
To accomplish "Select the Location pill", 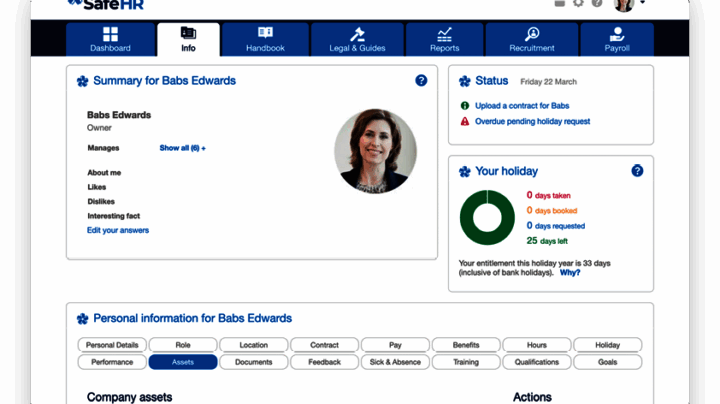I will coord(253,345).
